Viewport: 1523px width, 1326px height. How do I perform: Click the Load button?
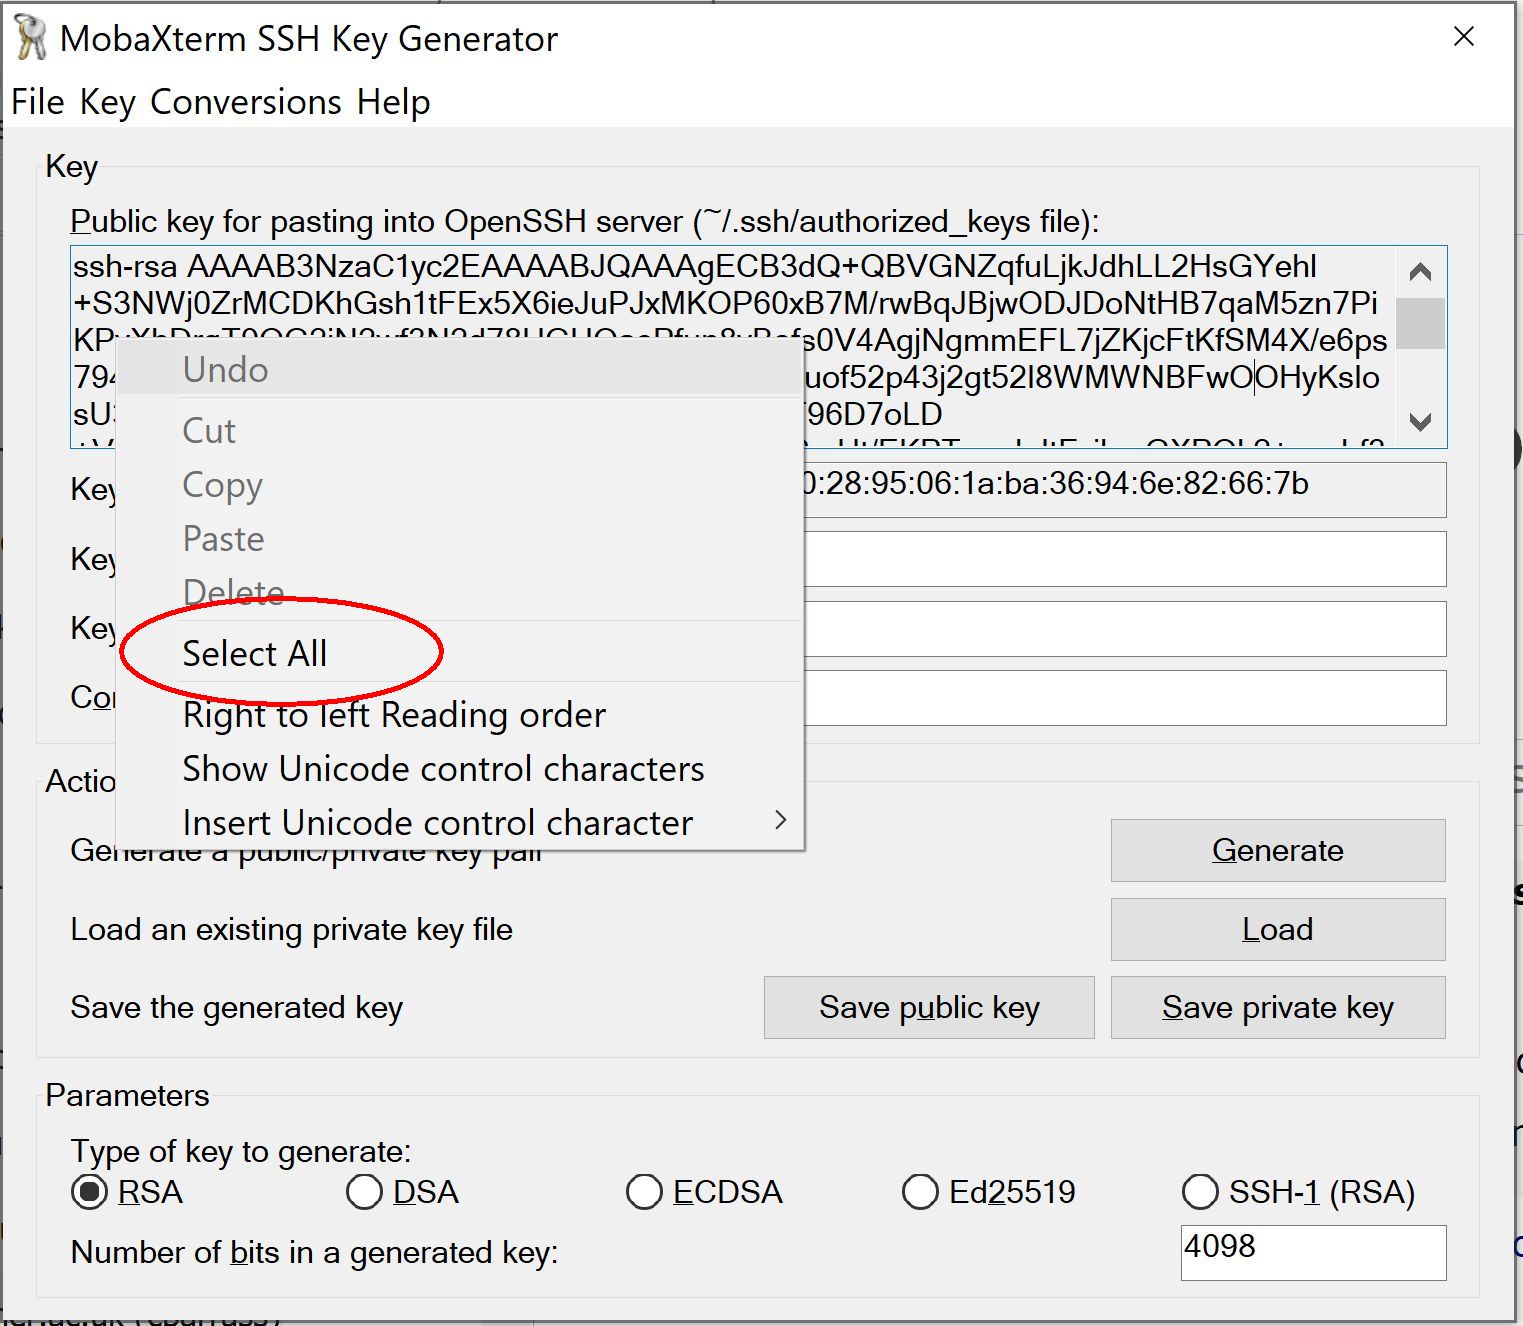tap(1278, 929)
